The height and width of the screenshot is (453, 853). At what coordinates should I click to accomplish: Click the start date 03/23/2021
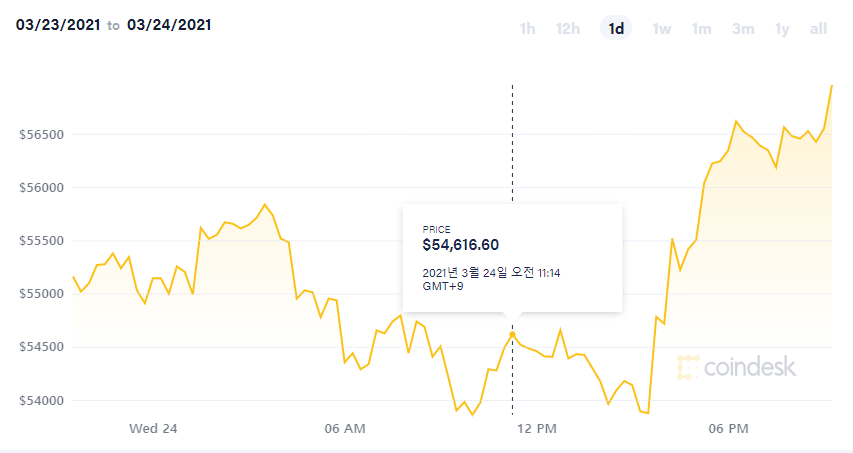point(57,25)
